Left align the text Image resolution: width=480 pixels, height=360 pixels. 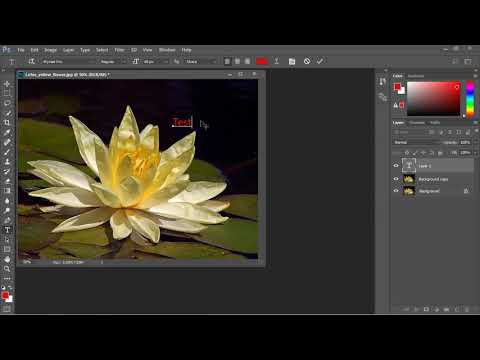pyautogui.click(x=227, y=61)
